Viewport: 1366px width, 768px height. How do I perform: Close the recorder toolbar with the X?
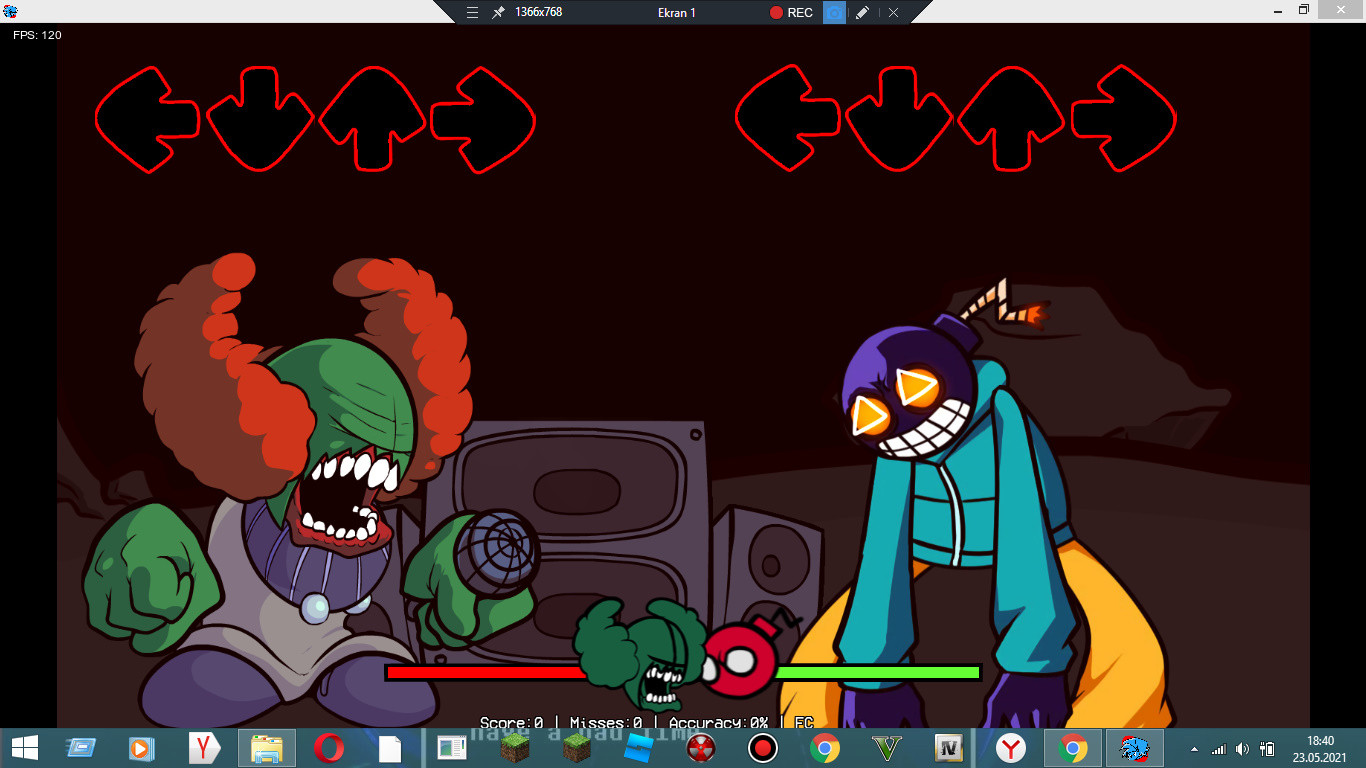click(x=893, y=12)
